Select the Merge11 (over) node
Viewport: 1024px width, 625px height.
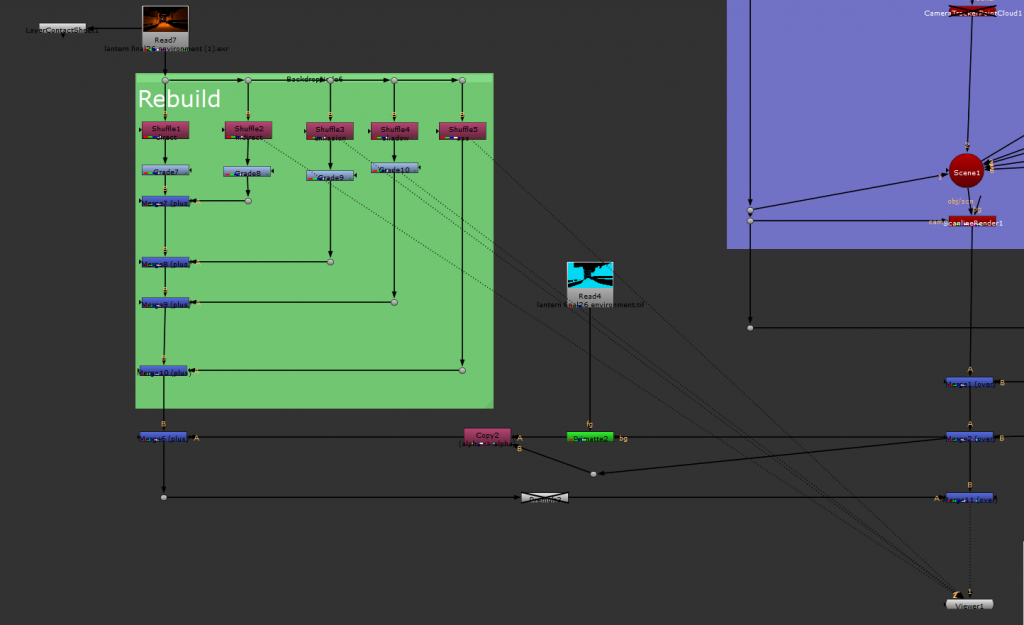(970, 498)
